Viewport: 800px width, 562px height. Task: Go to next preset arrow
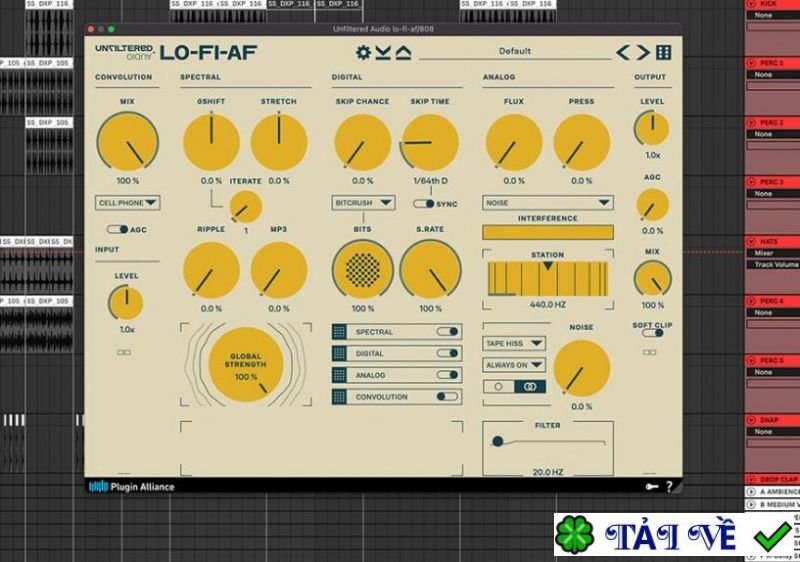coord(643,52)
